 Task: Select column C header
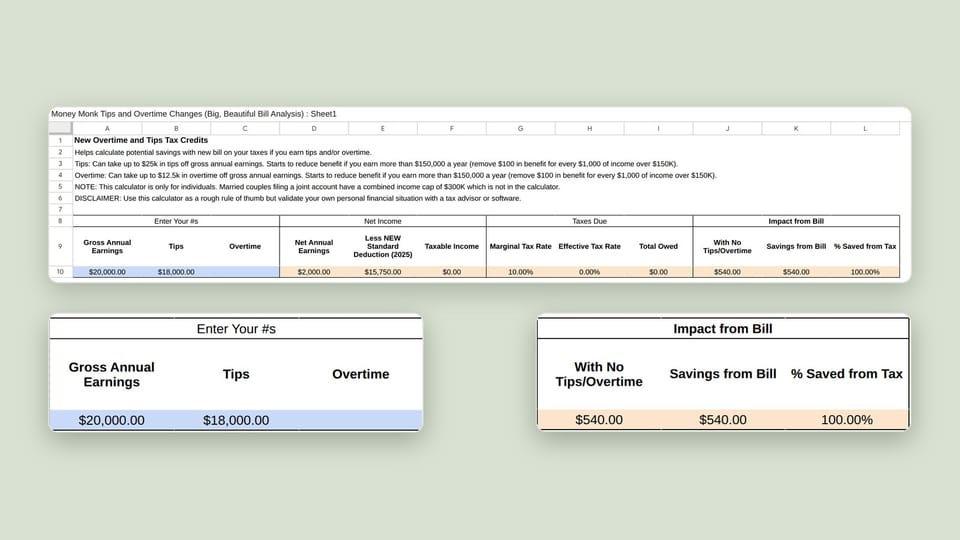click(x=245, y=129)
